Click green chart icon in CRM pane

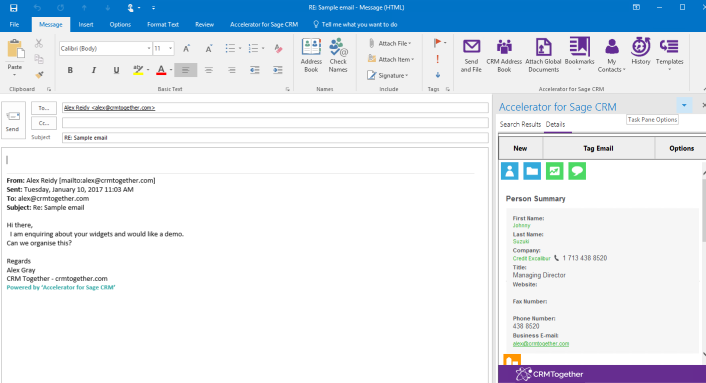pos(555,171)
